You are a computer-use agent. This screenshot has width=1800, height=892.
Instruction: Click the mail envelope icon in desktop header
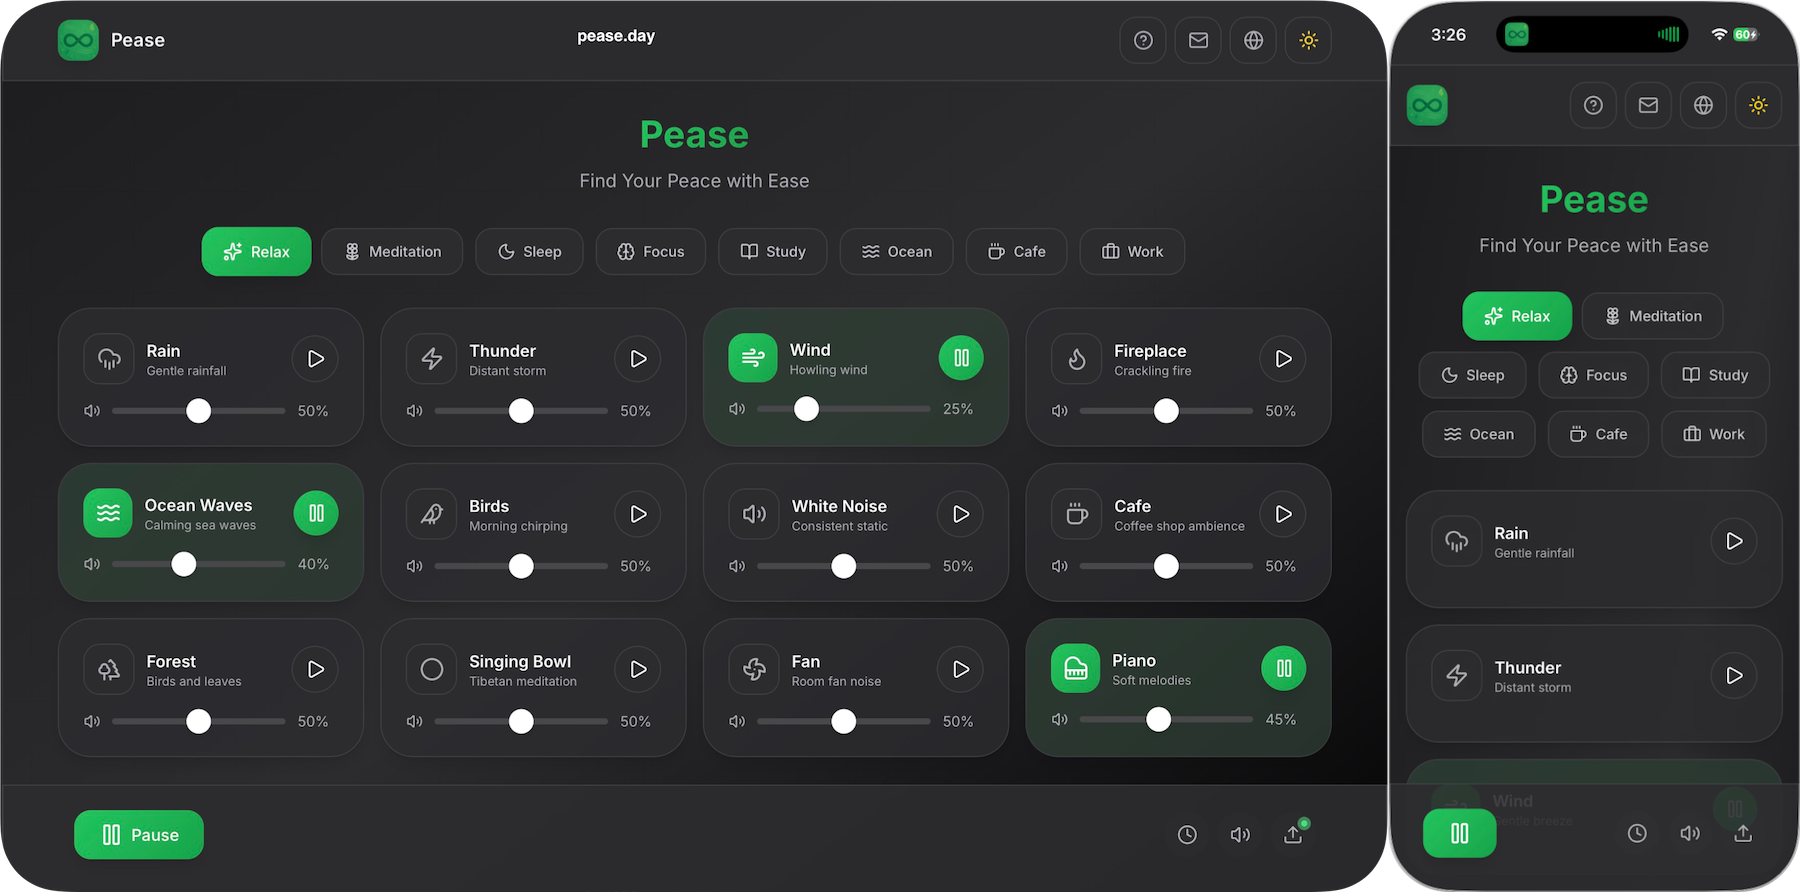(x=1198, y=41)
